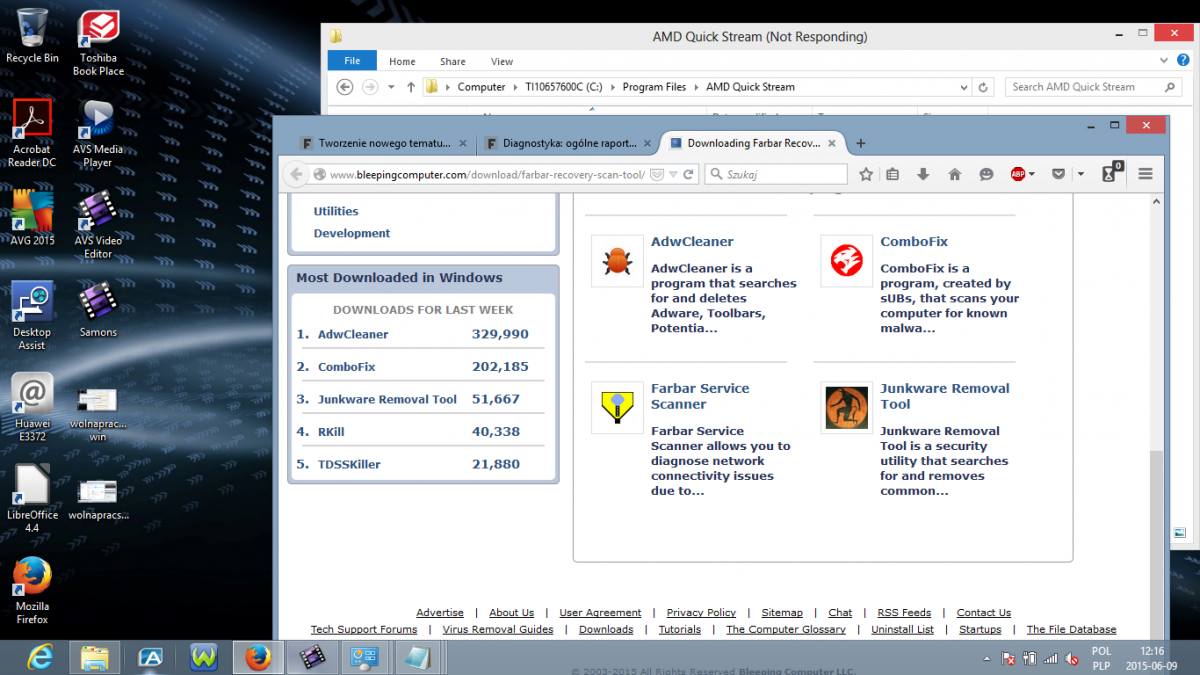Open RKill link in downloads list
1200x675 pixels.
pos(331,432)
